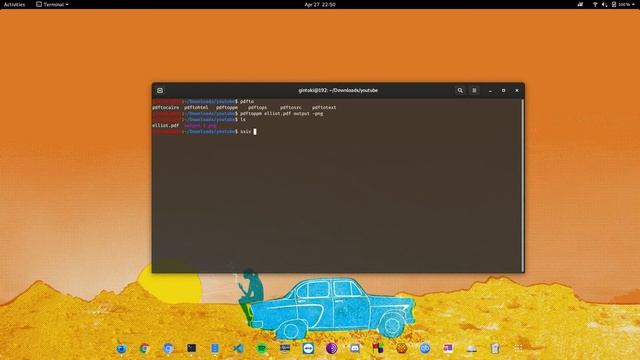The image size is (640, 360).
Task: Open the Trash icon in the dock
Action: click(x=495, y=348)
